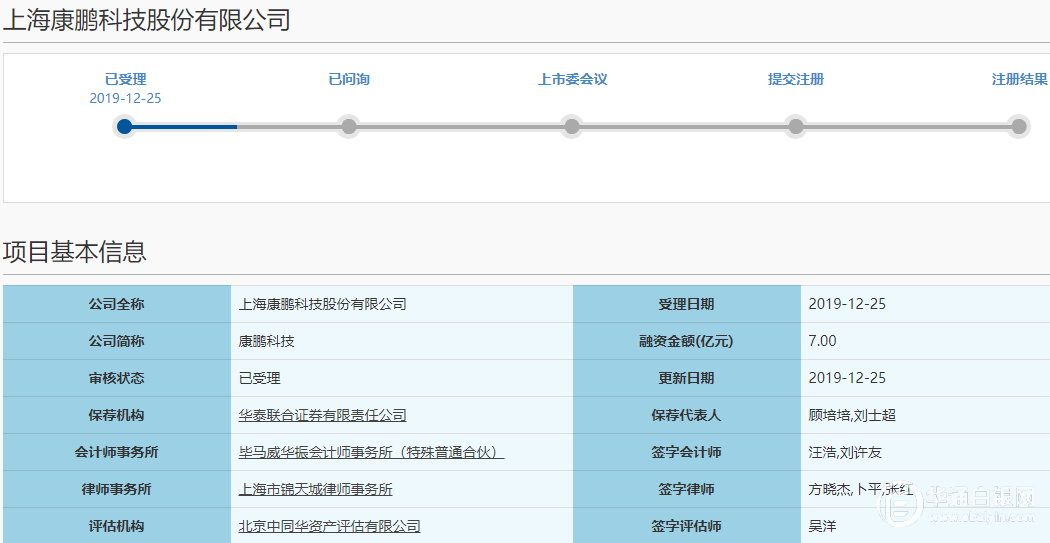Open 北京中同华资产评估有限公司 link
The width and height of the screenshot is (1050, 543).
coord(329,526)
